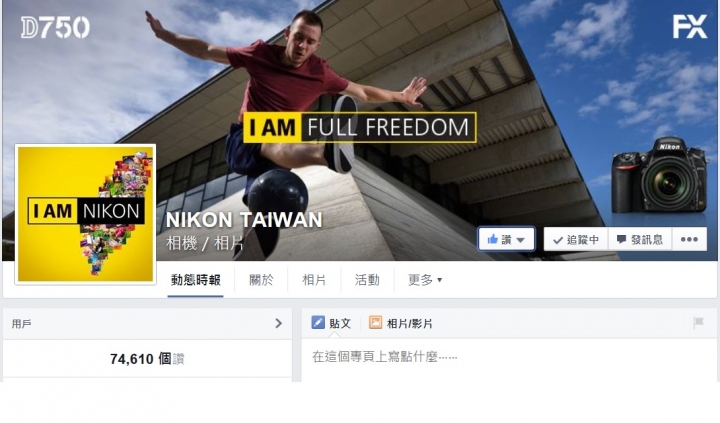The height and width of the screenshot is (423, 720).
Task: Select the 活動 tab
Action: tap(367, 280)
